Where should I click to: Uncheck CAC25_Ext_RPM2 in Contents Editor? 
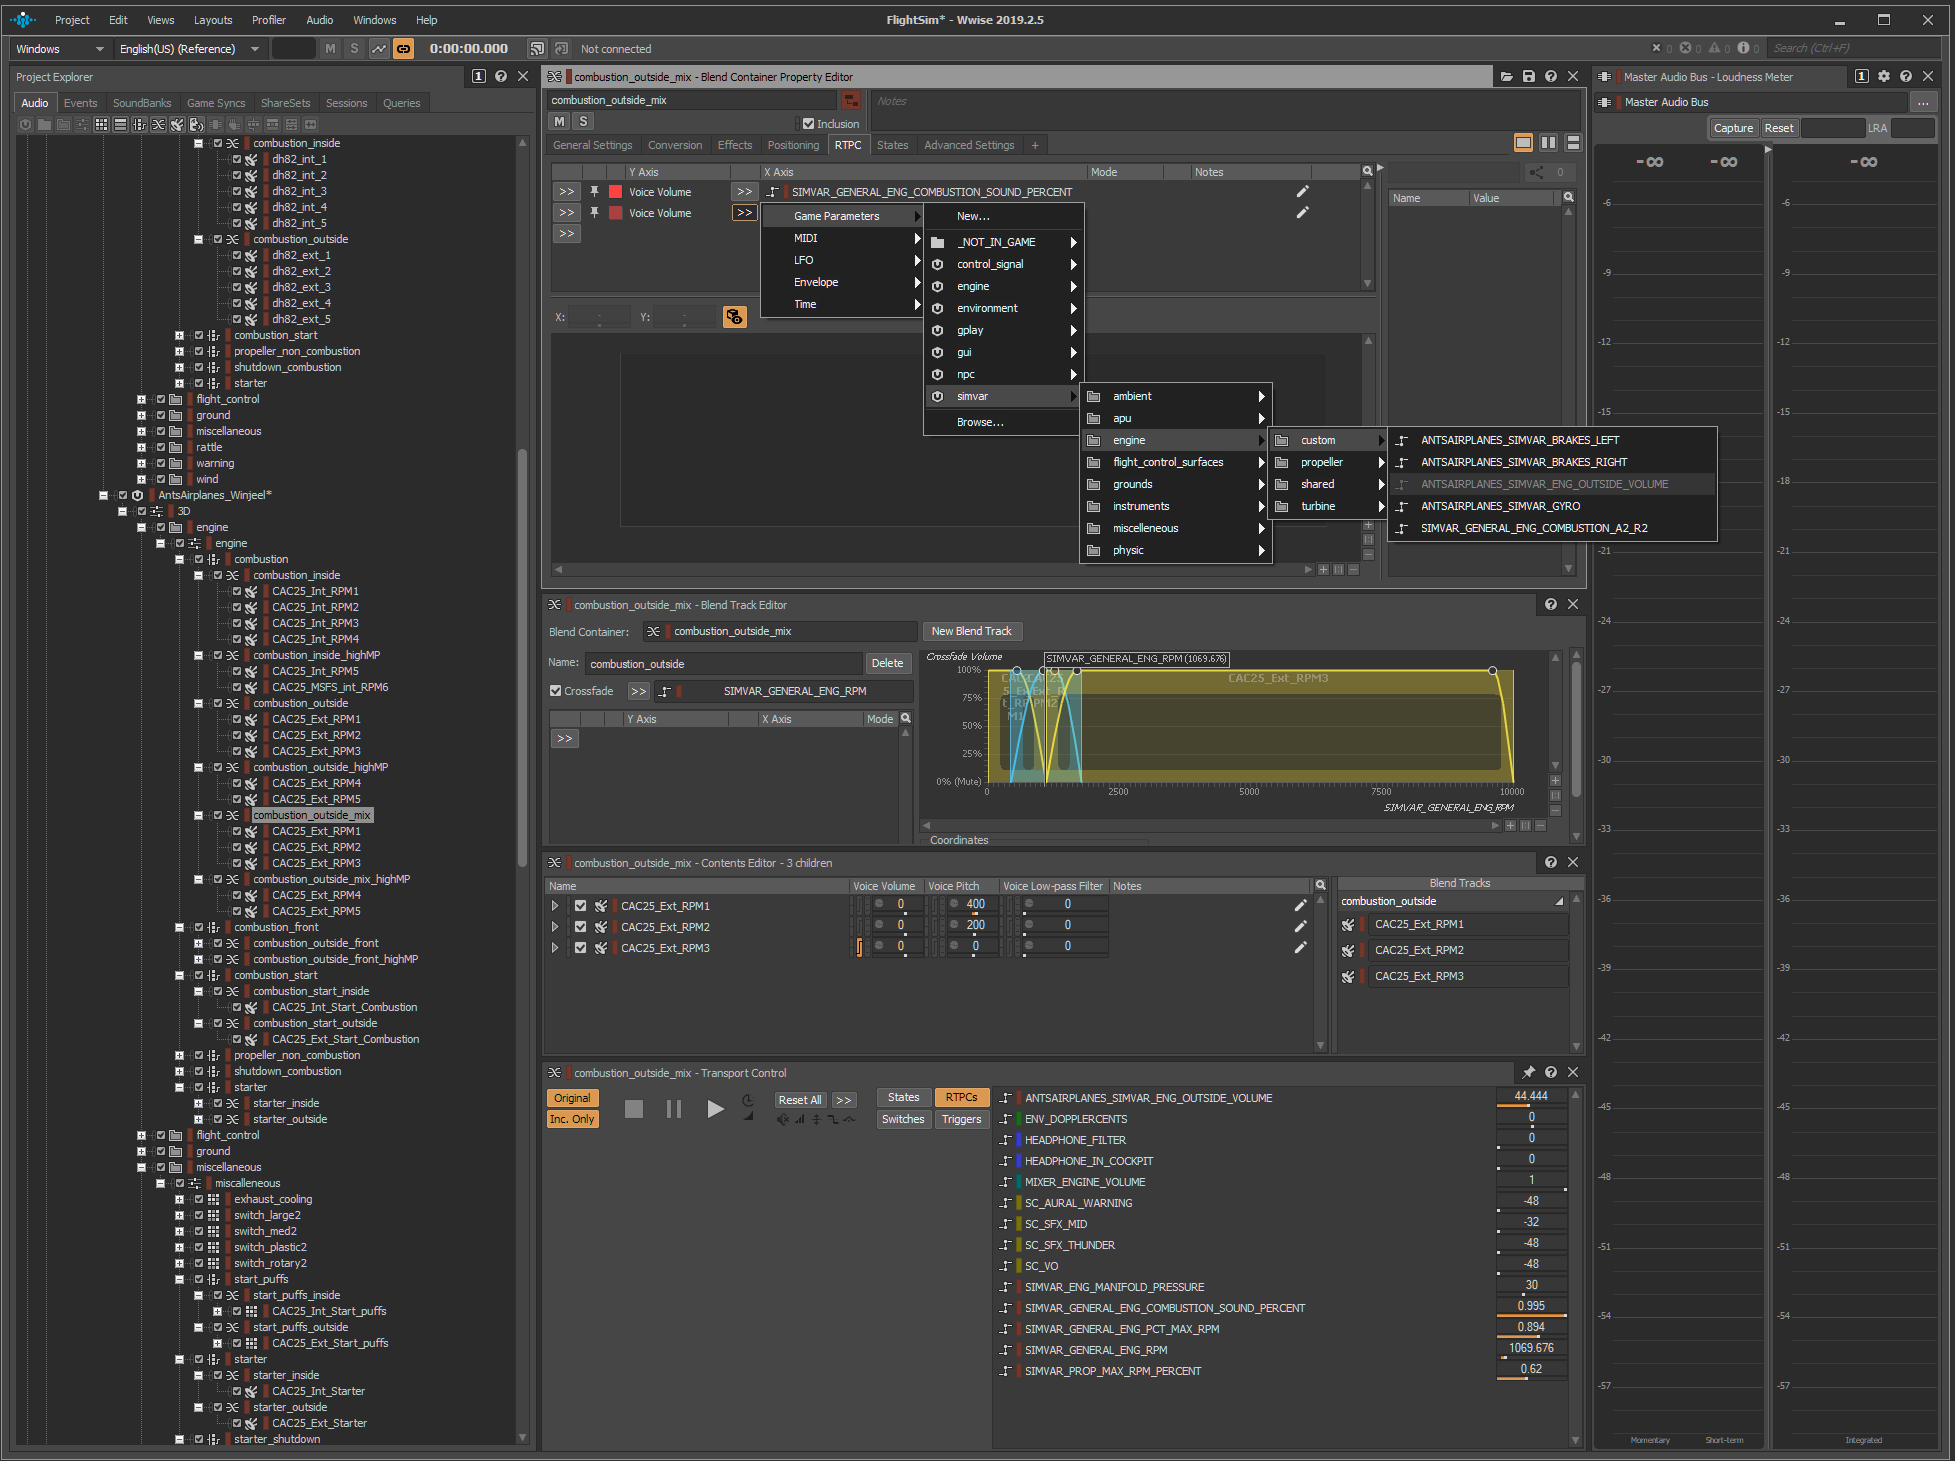tap(580, 927)
